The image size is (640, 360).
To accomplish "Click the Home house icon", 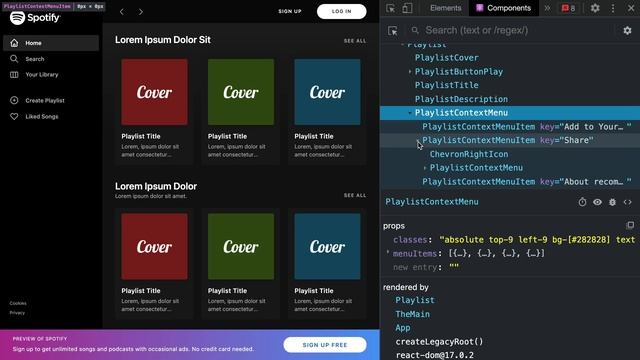I will (x=14, y=43).
